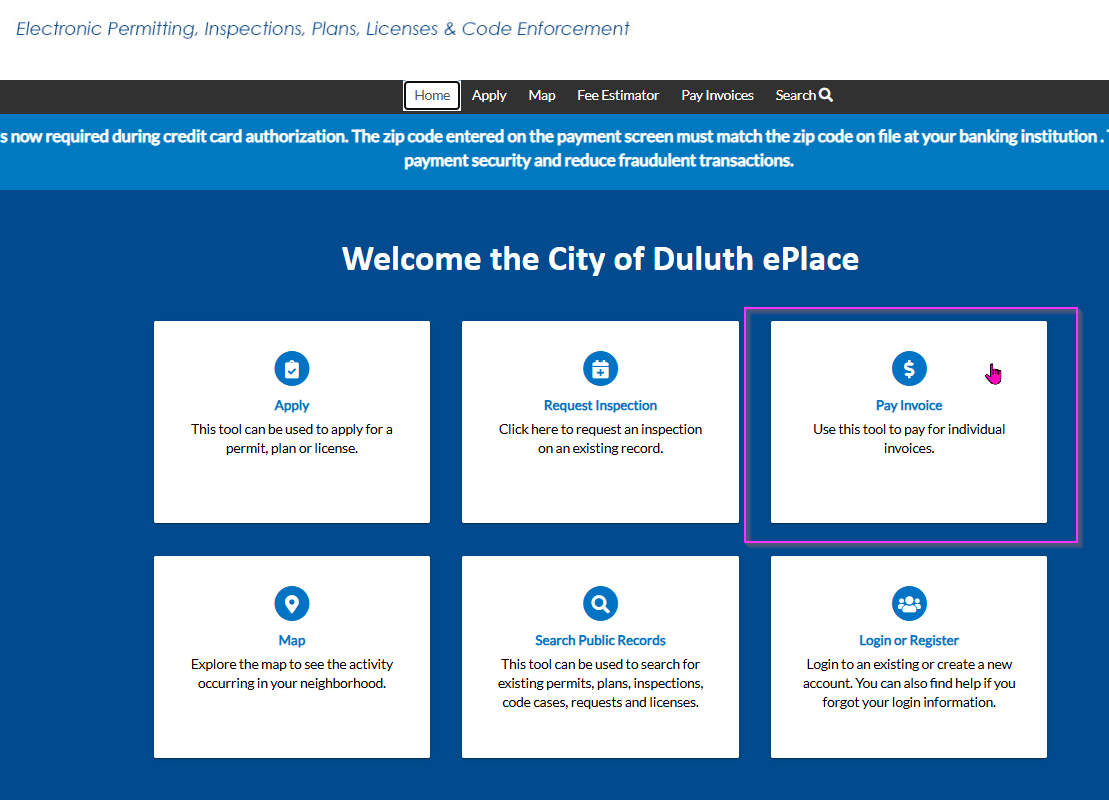Screen dimensions: 1109x800
Task: Open Pay Invoices in the navigation bar
Action: pyautogui.click(x=717, y=95)
